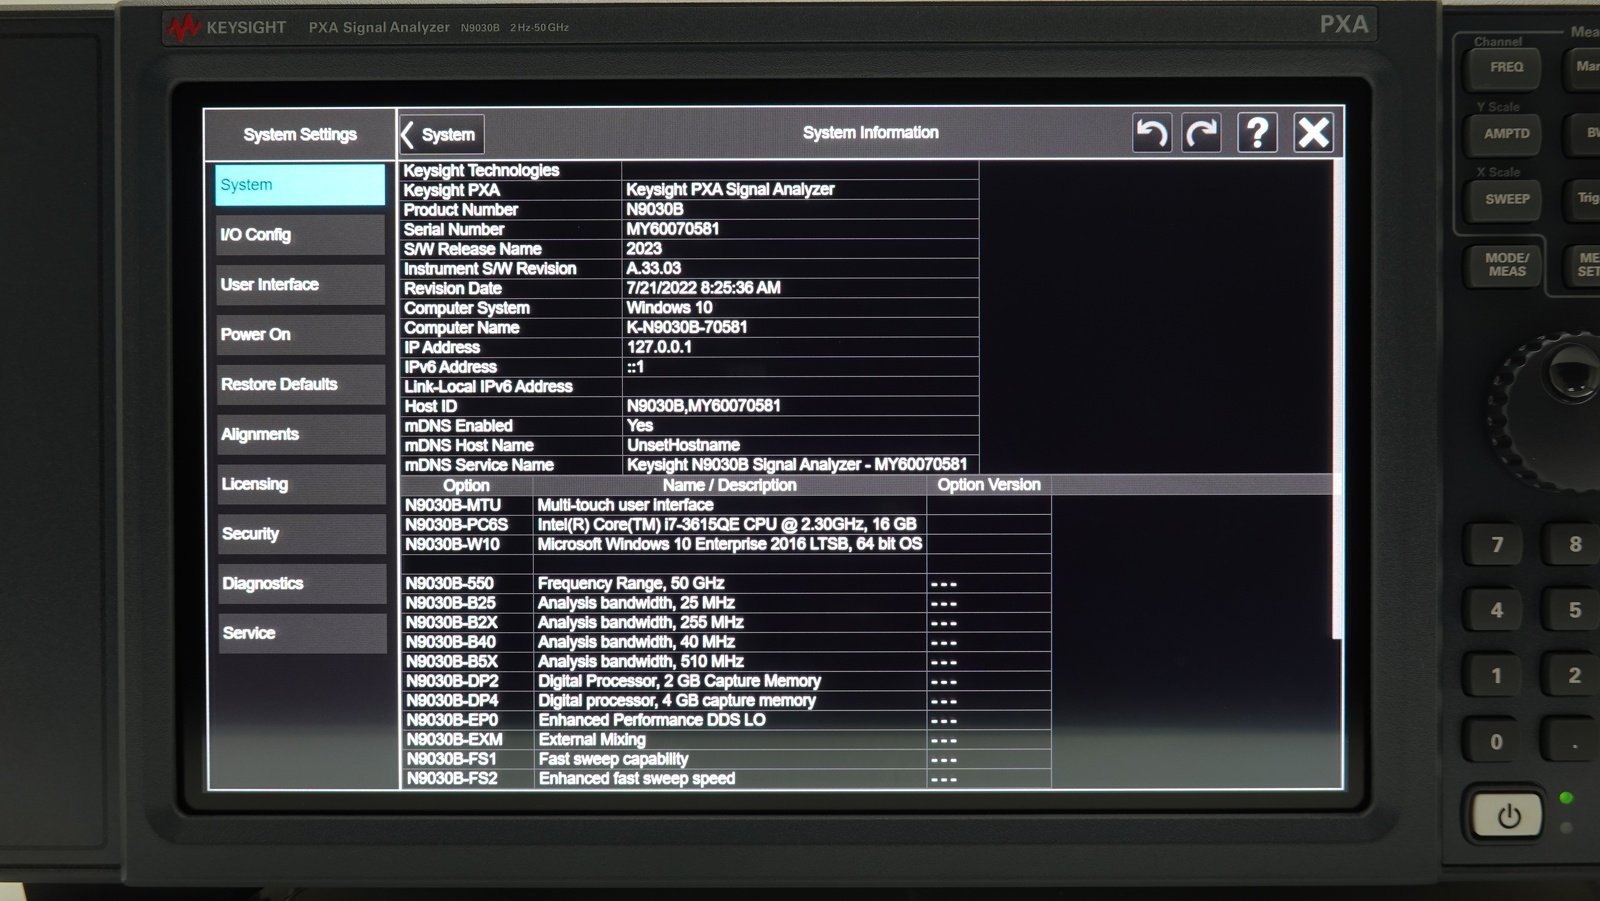Click numeric keypad key 4

1497,610
